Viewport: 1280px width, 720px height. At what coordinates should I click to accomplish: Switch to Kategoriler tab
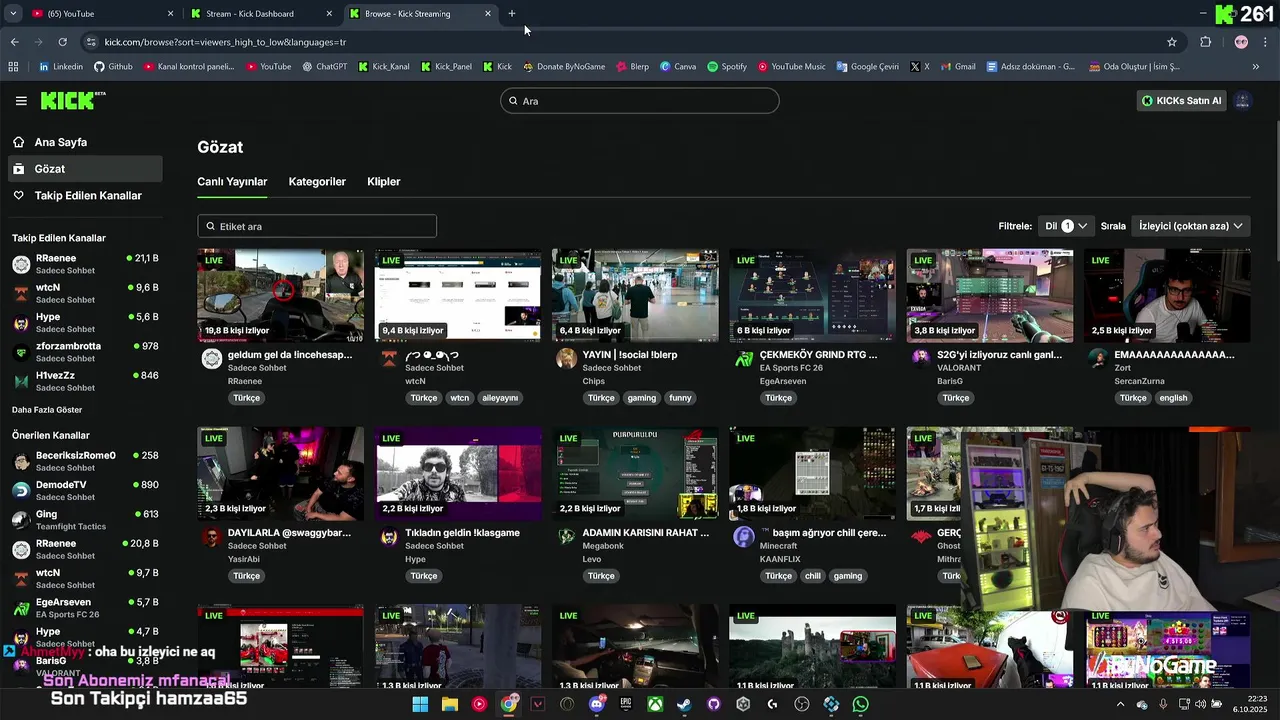pos(317,181)
